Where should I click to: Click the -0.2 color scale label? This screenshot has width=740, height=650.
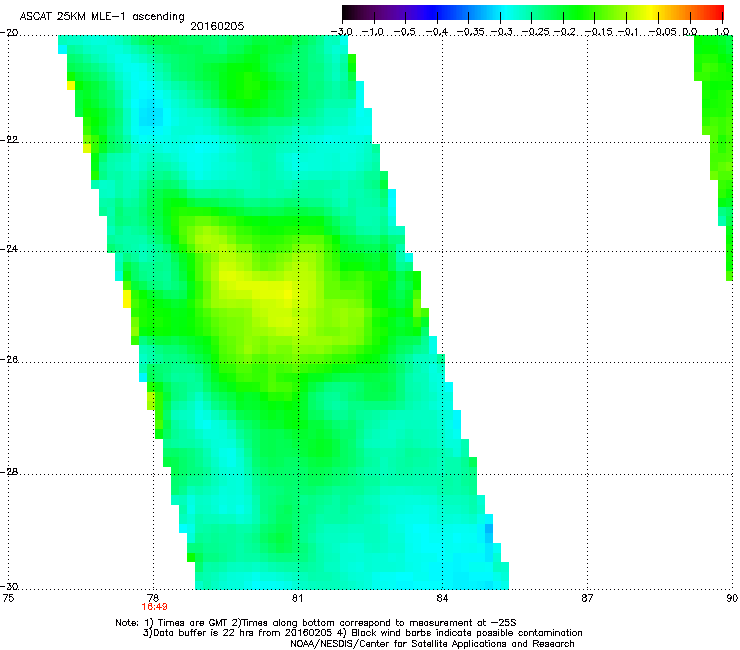point(565,32)
